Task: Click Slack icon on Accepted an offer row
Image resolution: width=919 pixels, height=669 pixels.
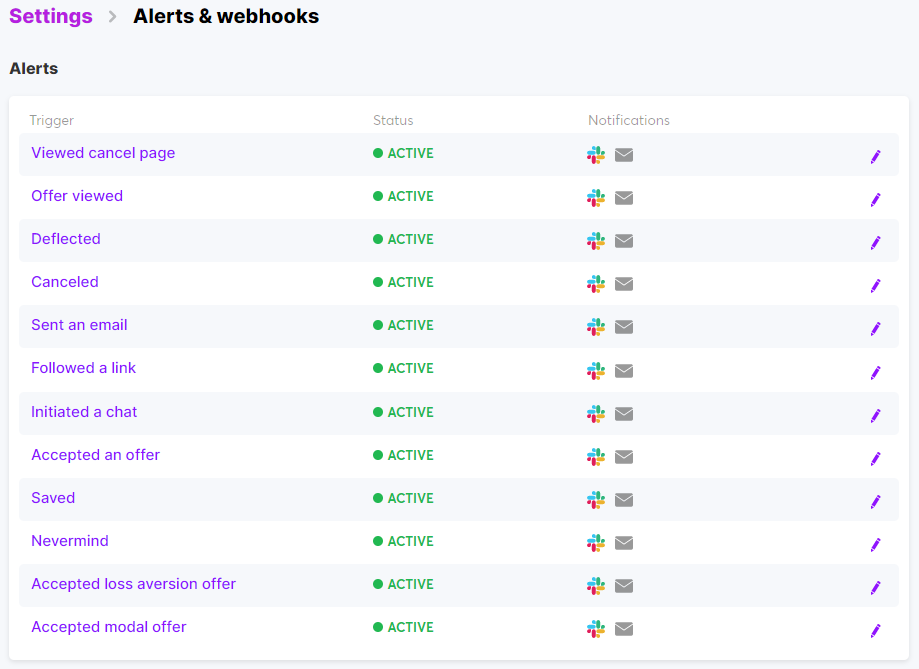Action: [x=596, y=457]
